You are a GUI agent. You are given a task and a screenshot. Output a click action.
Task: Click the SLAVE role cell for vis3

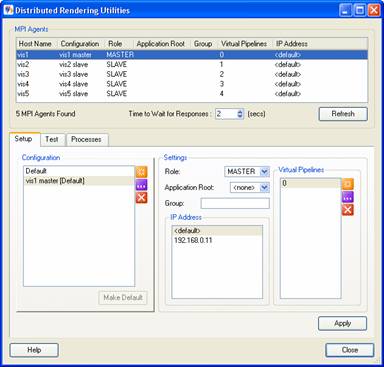coord(117,74)
